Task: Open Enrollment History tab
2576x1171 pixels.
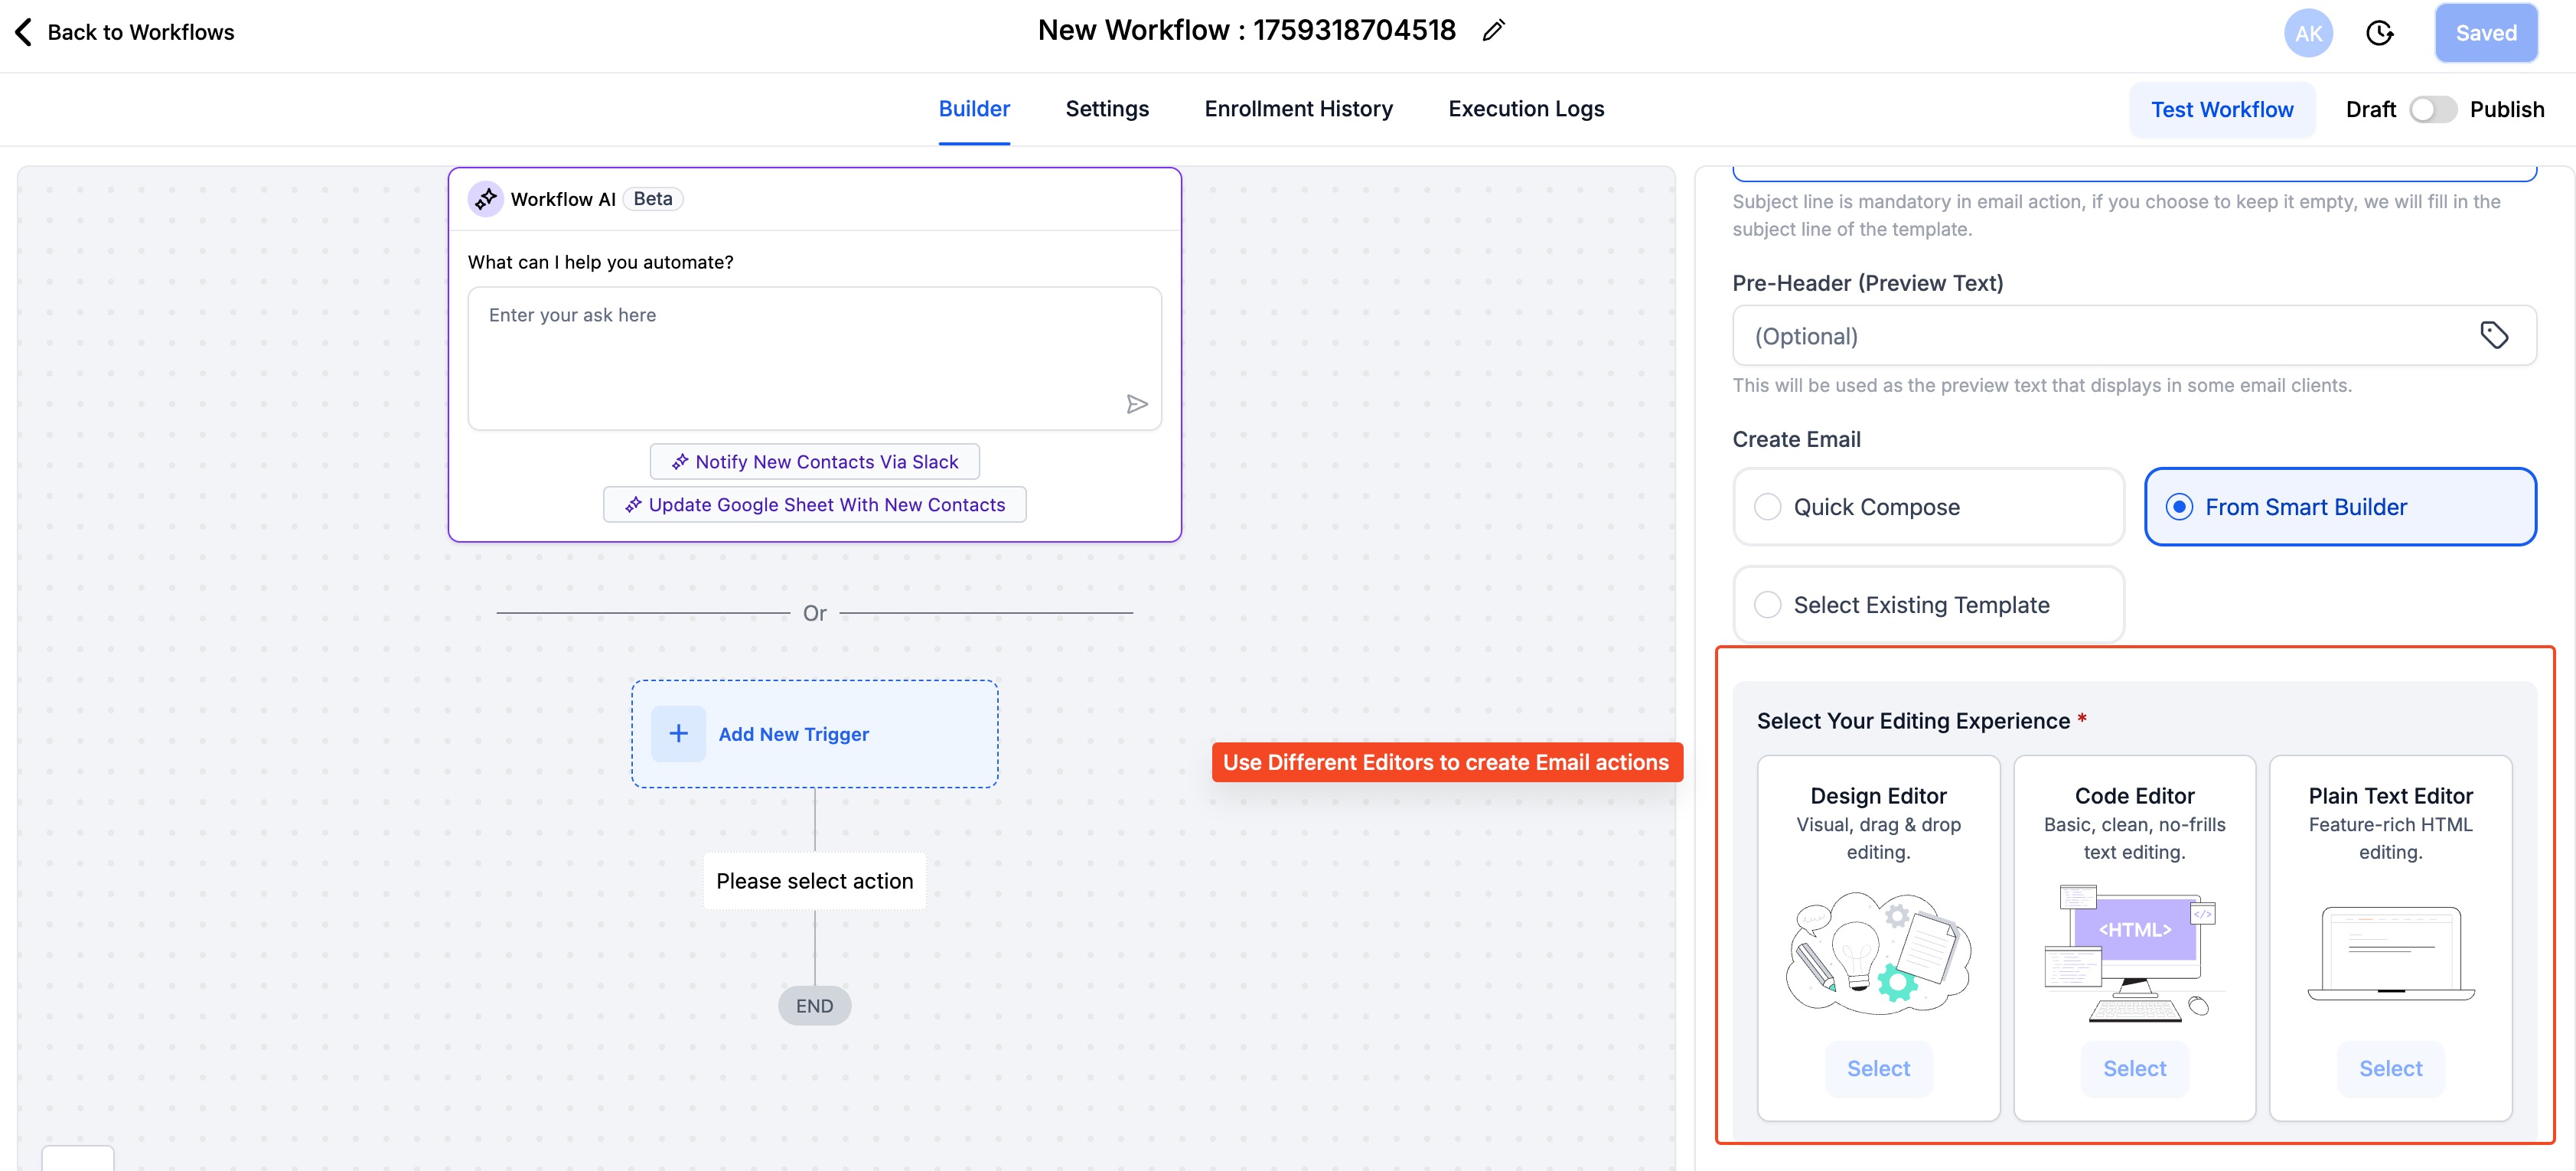Action: point(1298,109)
